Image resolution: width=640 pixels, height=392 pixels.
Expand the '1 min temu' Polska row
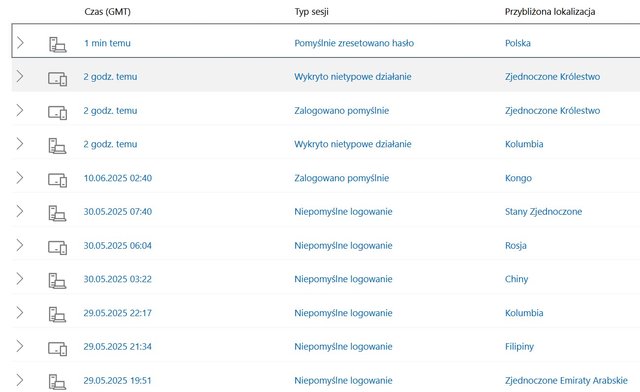20,42
